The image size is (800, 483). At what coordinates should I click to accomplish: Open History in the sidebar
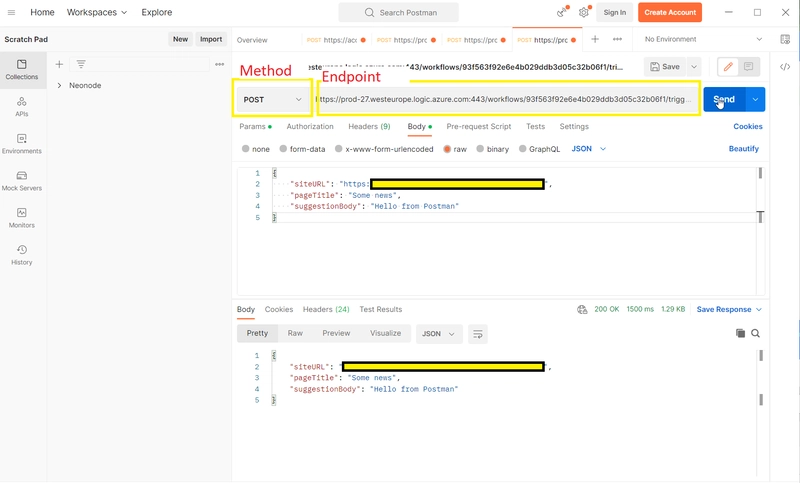21,256
